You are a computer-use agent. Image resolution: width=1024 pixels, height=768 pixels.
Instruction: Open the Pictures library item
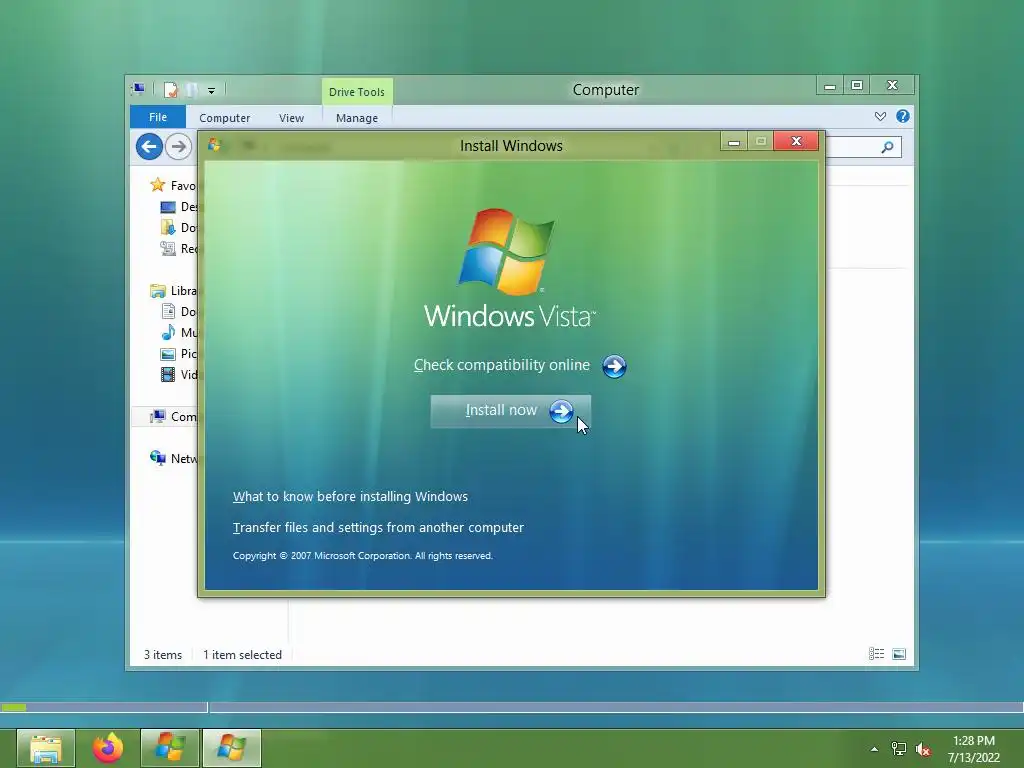tap(178, 353)
